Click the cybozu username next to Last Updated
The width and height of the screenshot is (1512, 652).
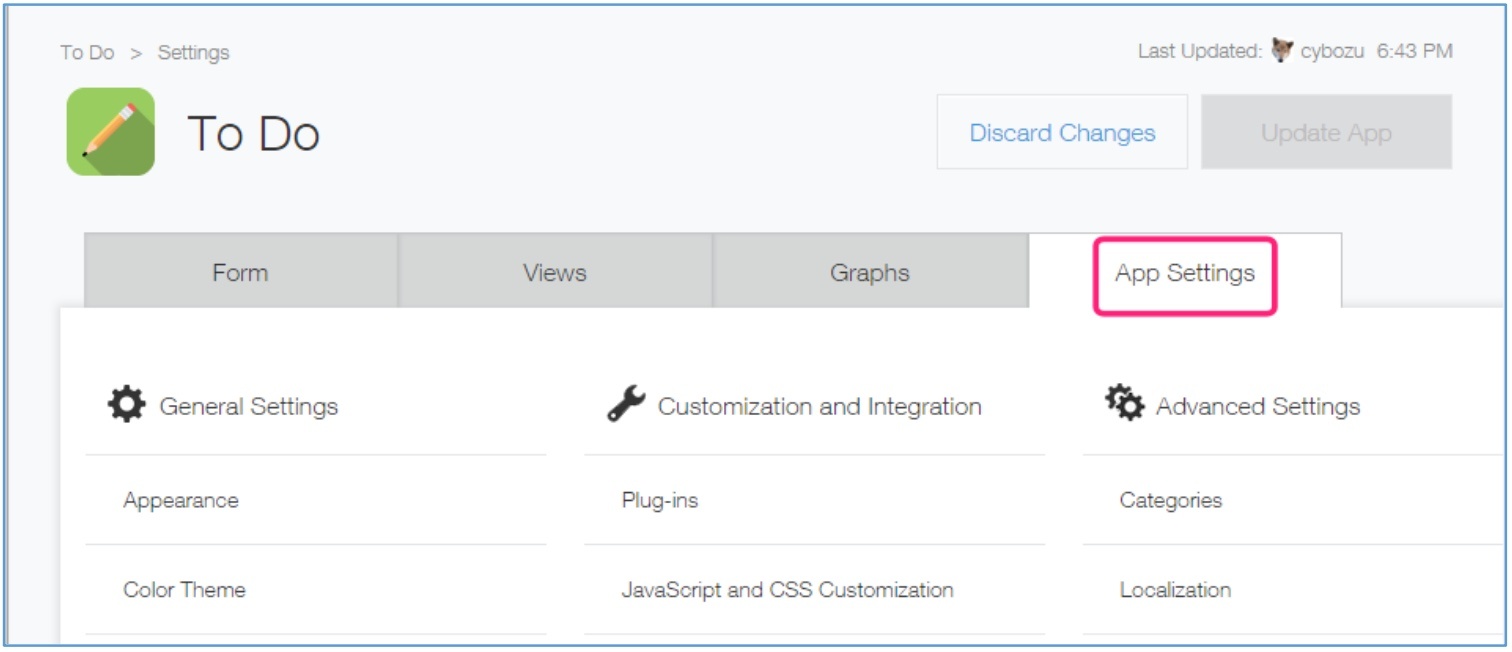coord(1332,51)
